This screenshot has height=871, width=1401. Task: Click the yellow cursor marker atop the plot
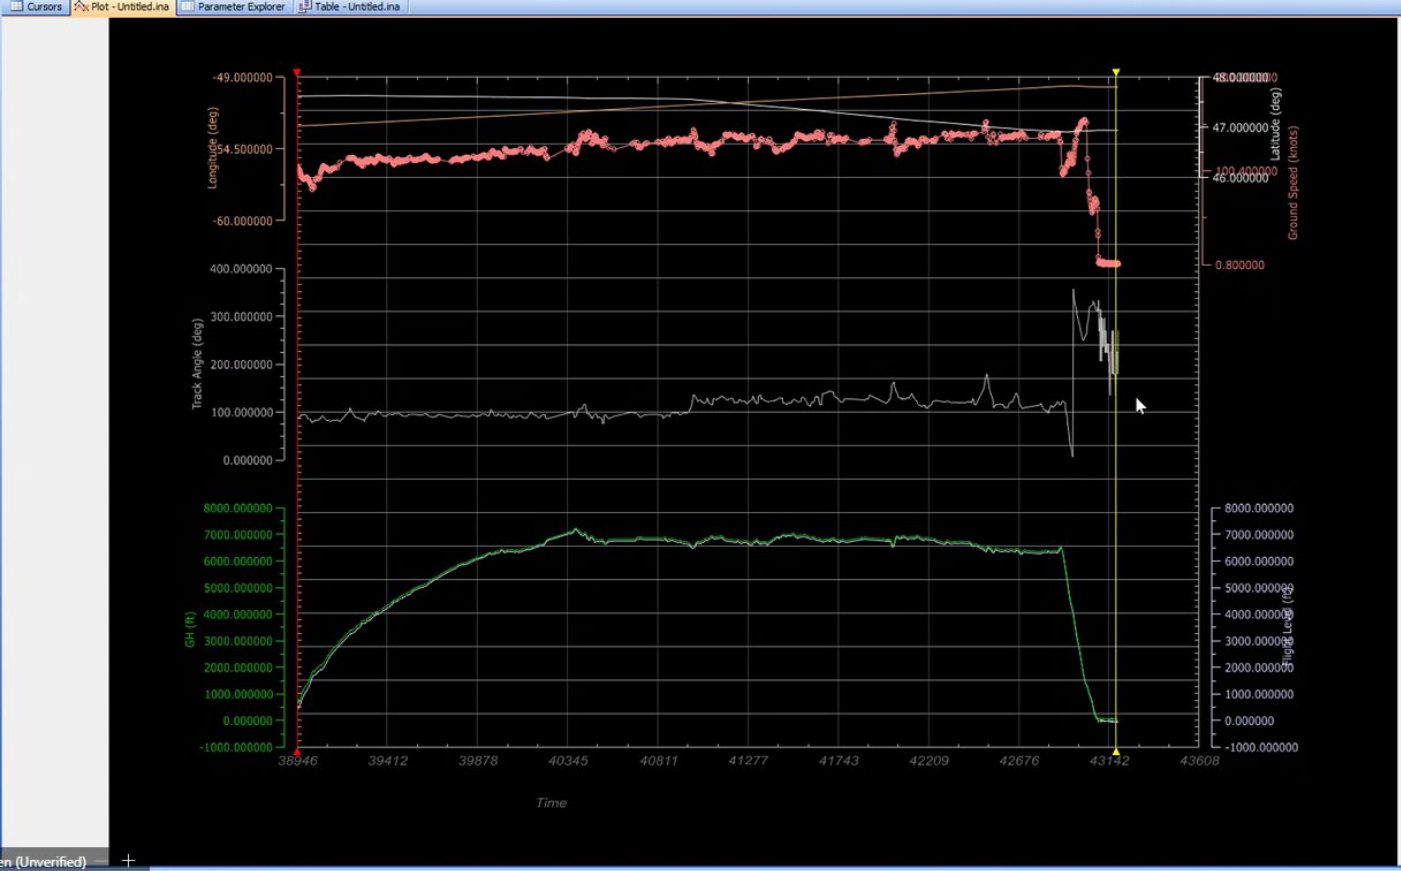coord(1116,73)
